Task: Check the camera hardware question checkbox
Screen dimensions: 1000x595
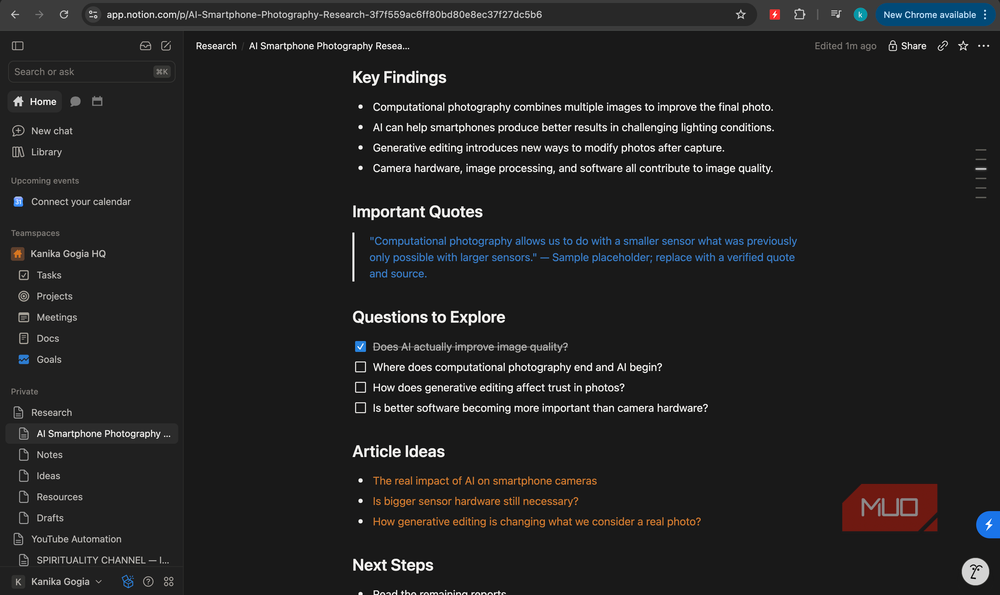Action: click(360, 408)
